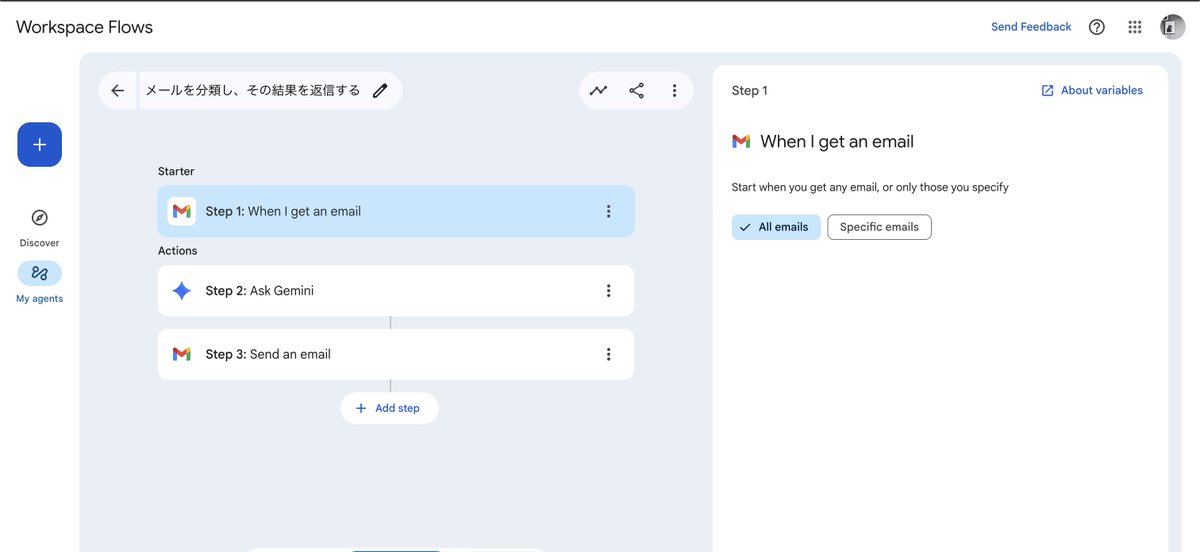Click the Gmail icon in Step 3 row

(181, 354)
